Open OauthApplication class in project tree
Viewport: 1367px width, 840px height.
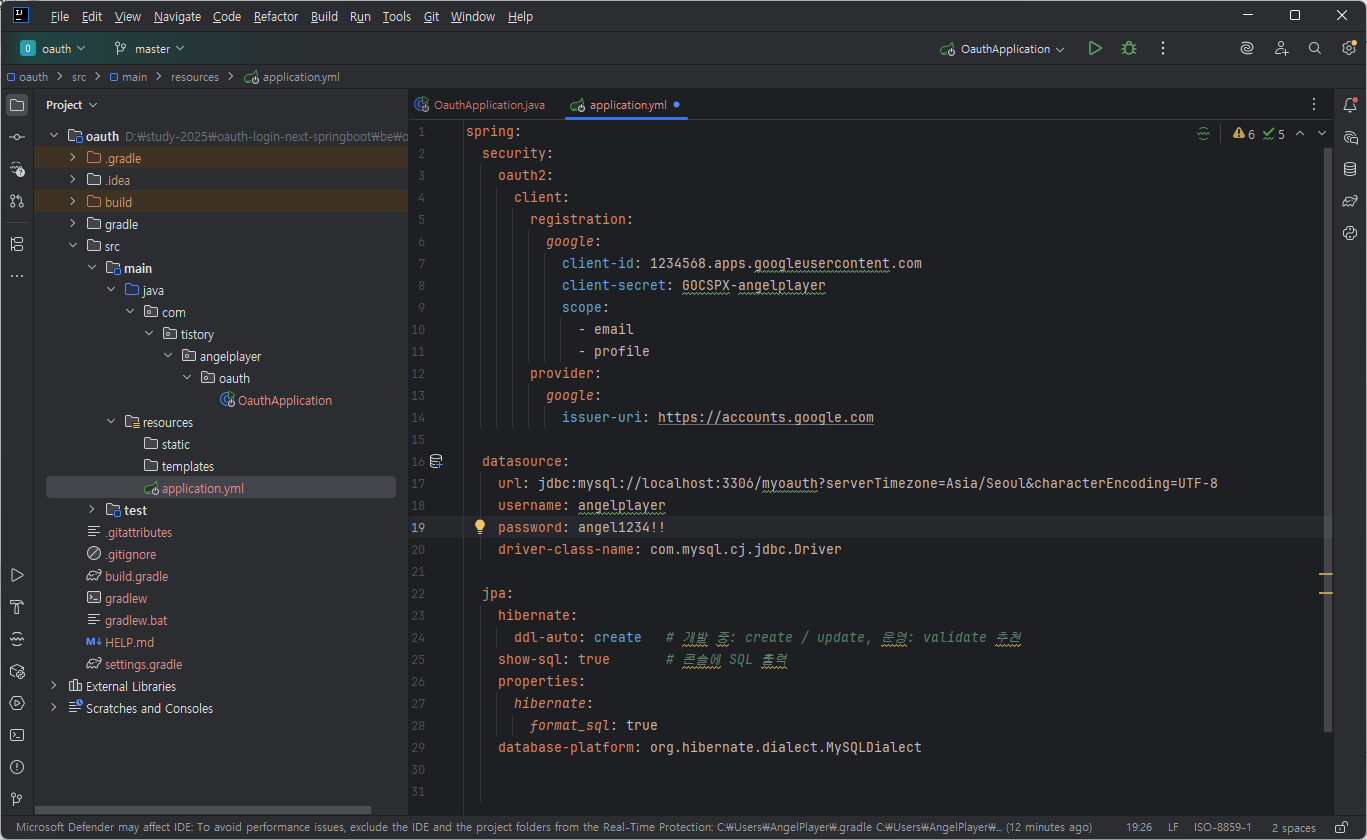click(275, 400)
